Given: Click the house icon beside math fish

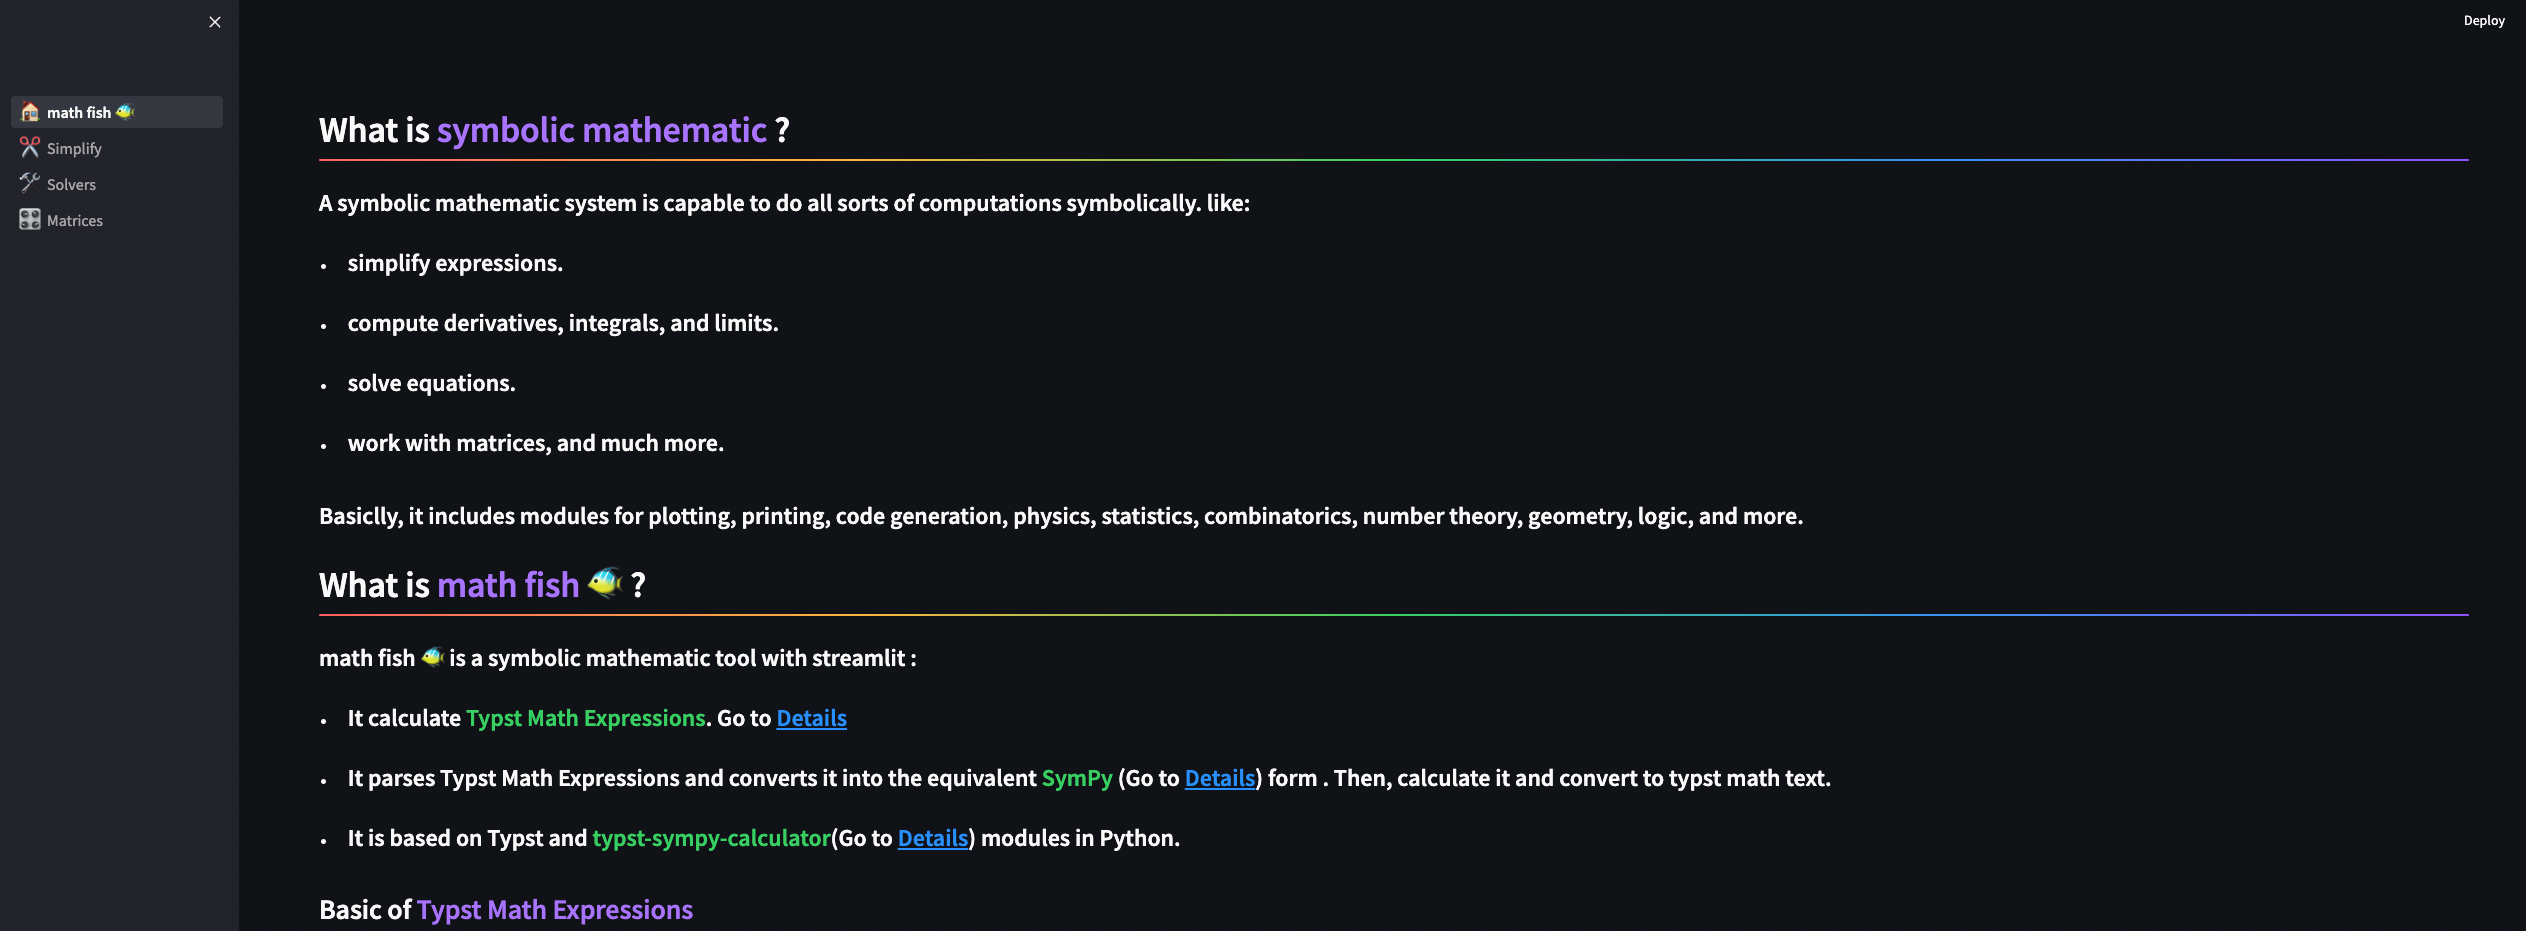Looking at the screenshot, I should [30, 112].
